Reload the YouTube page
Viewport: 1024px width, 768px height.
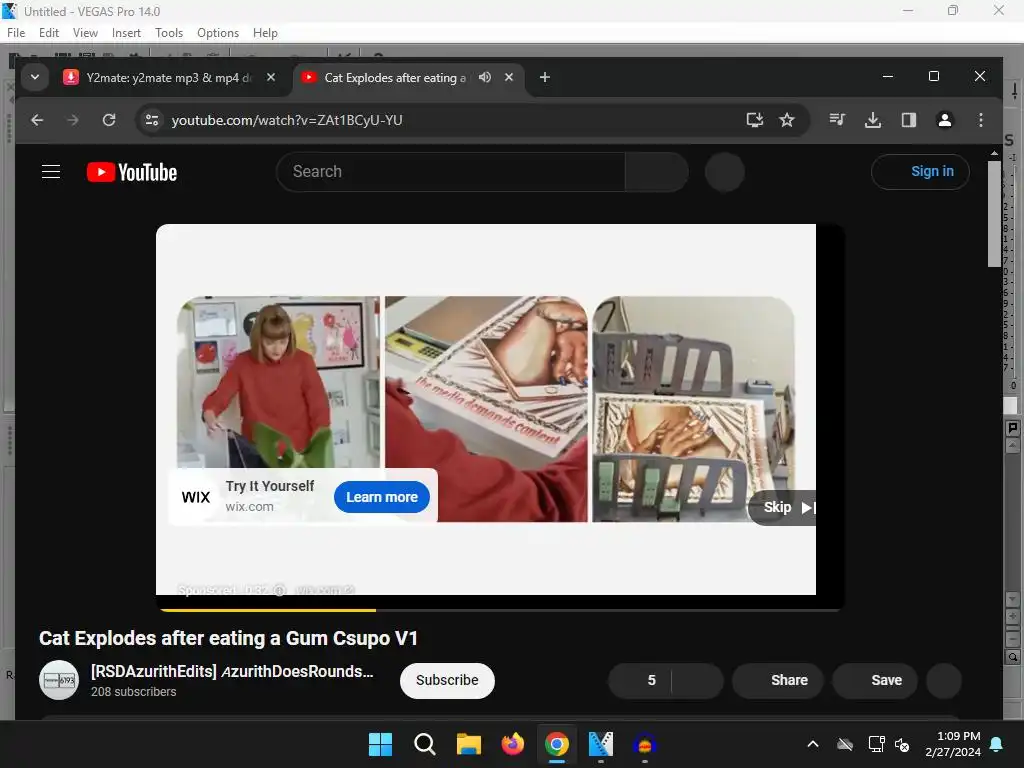tap(109, 120)
